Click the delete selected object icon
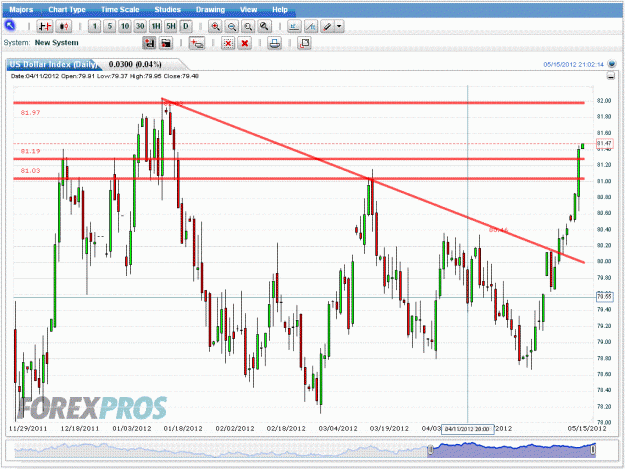The width and height of the screenshot is (625, 469). (x=228, y=43)
